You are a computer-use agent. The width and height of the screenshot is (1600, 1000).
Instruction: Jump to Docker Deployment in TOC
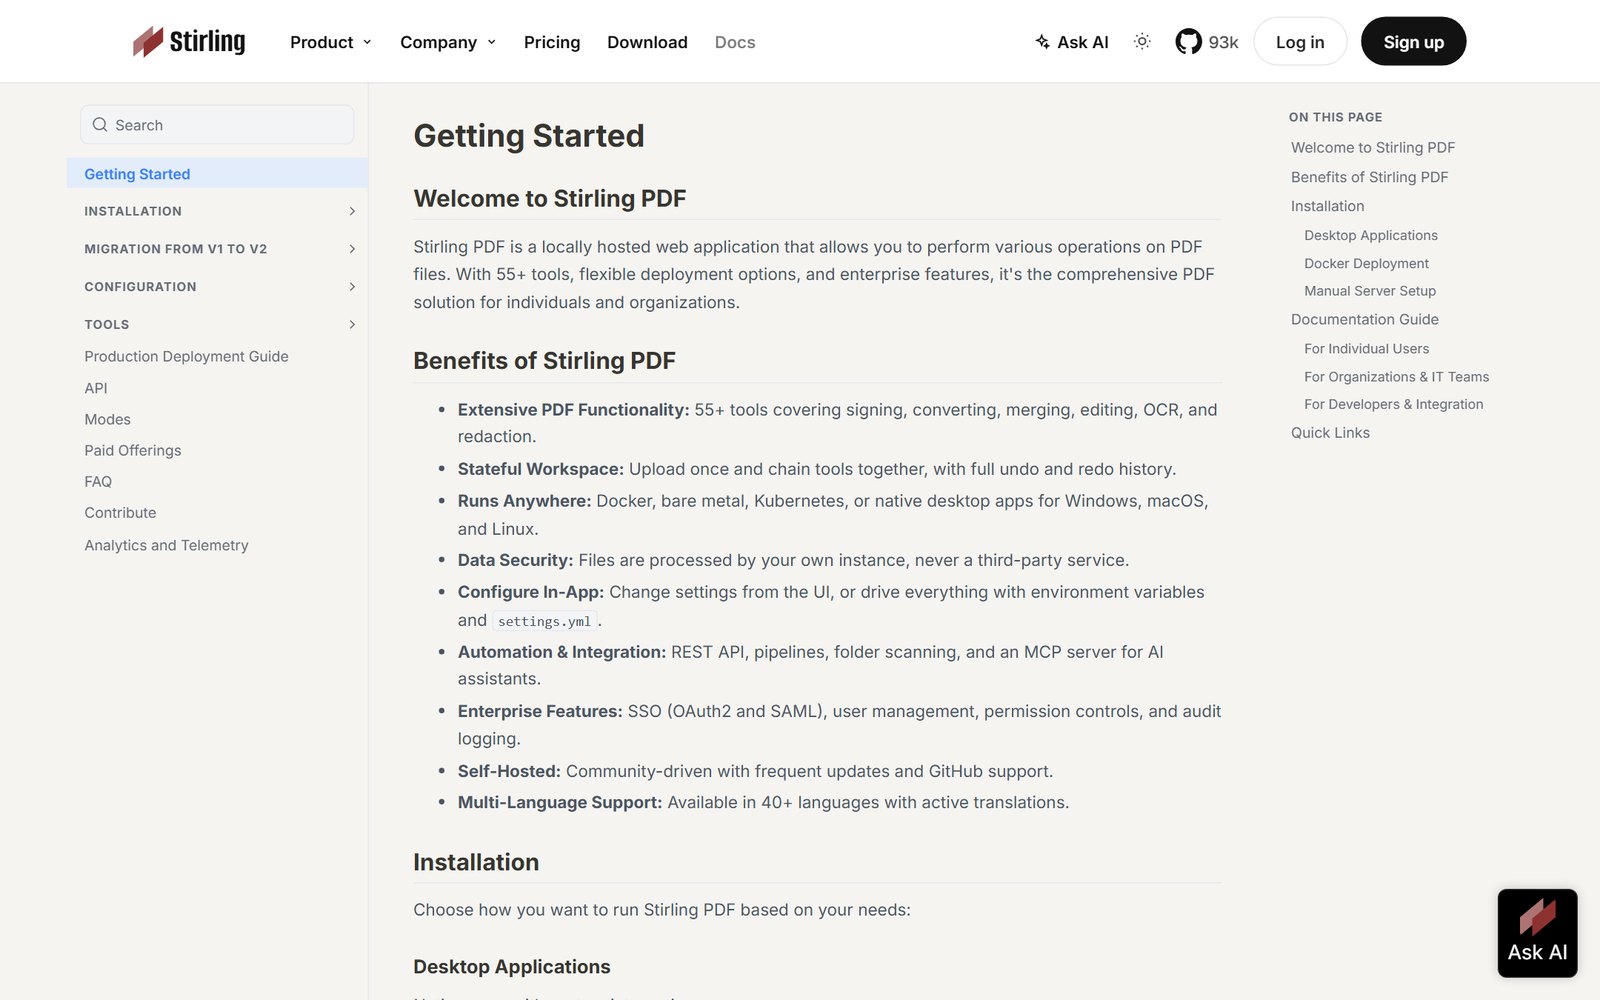(1366, 263)
